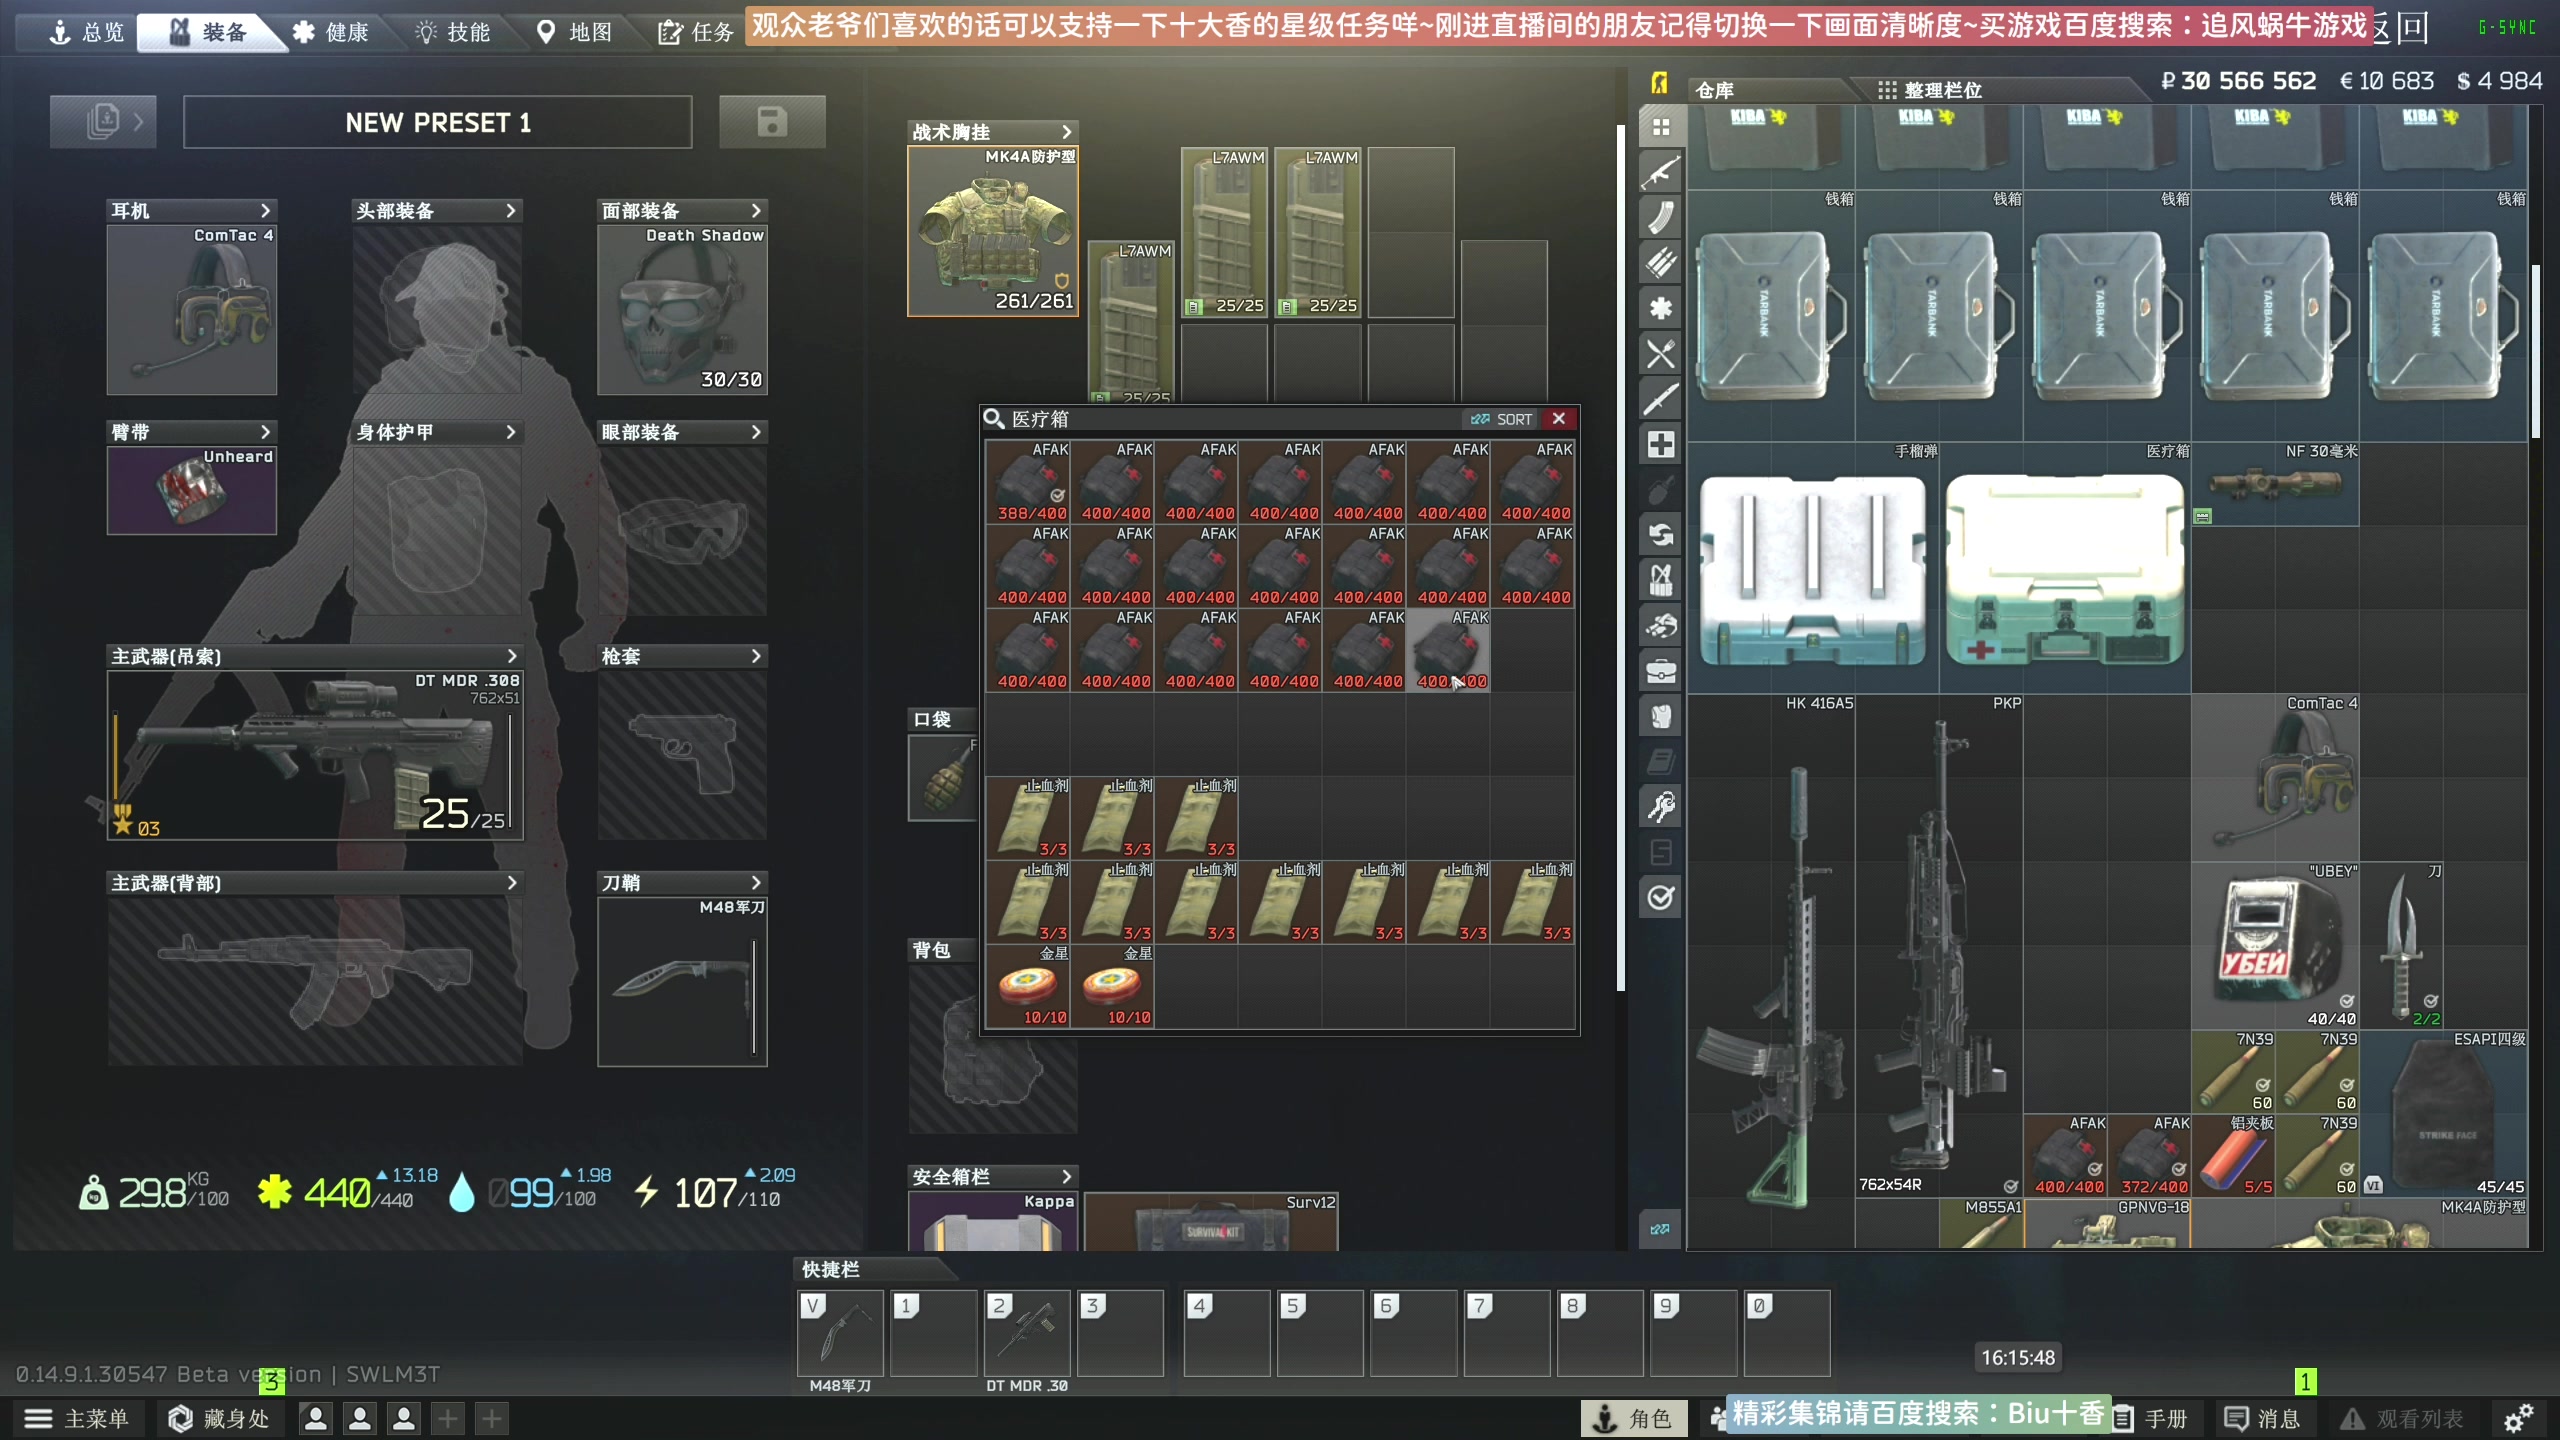Filter stash by weapons rifle icon
The width and height of the screenshot is (2560, 1440).
tap(1661, 172)
